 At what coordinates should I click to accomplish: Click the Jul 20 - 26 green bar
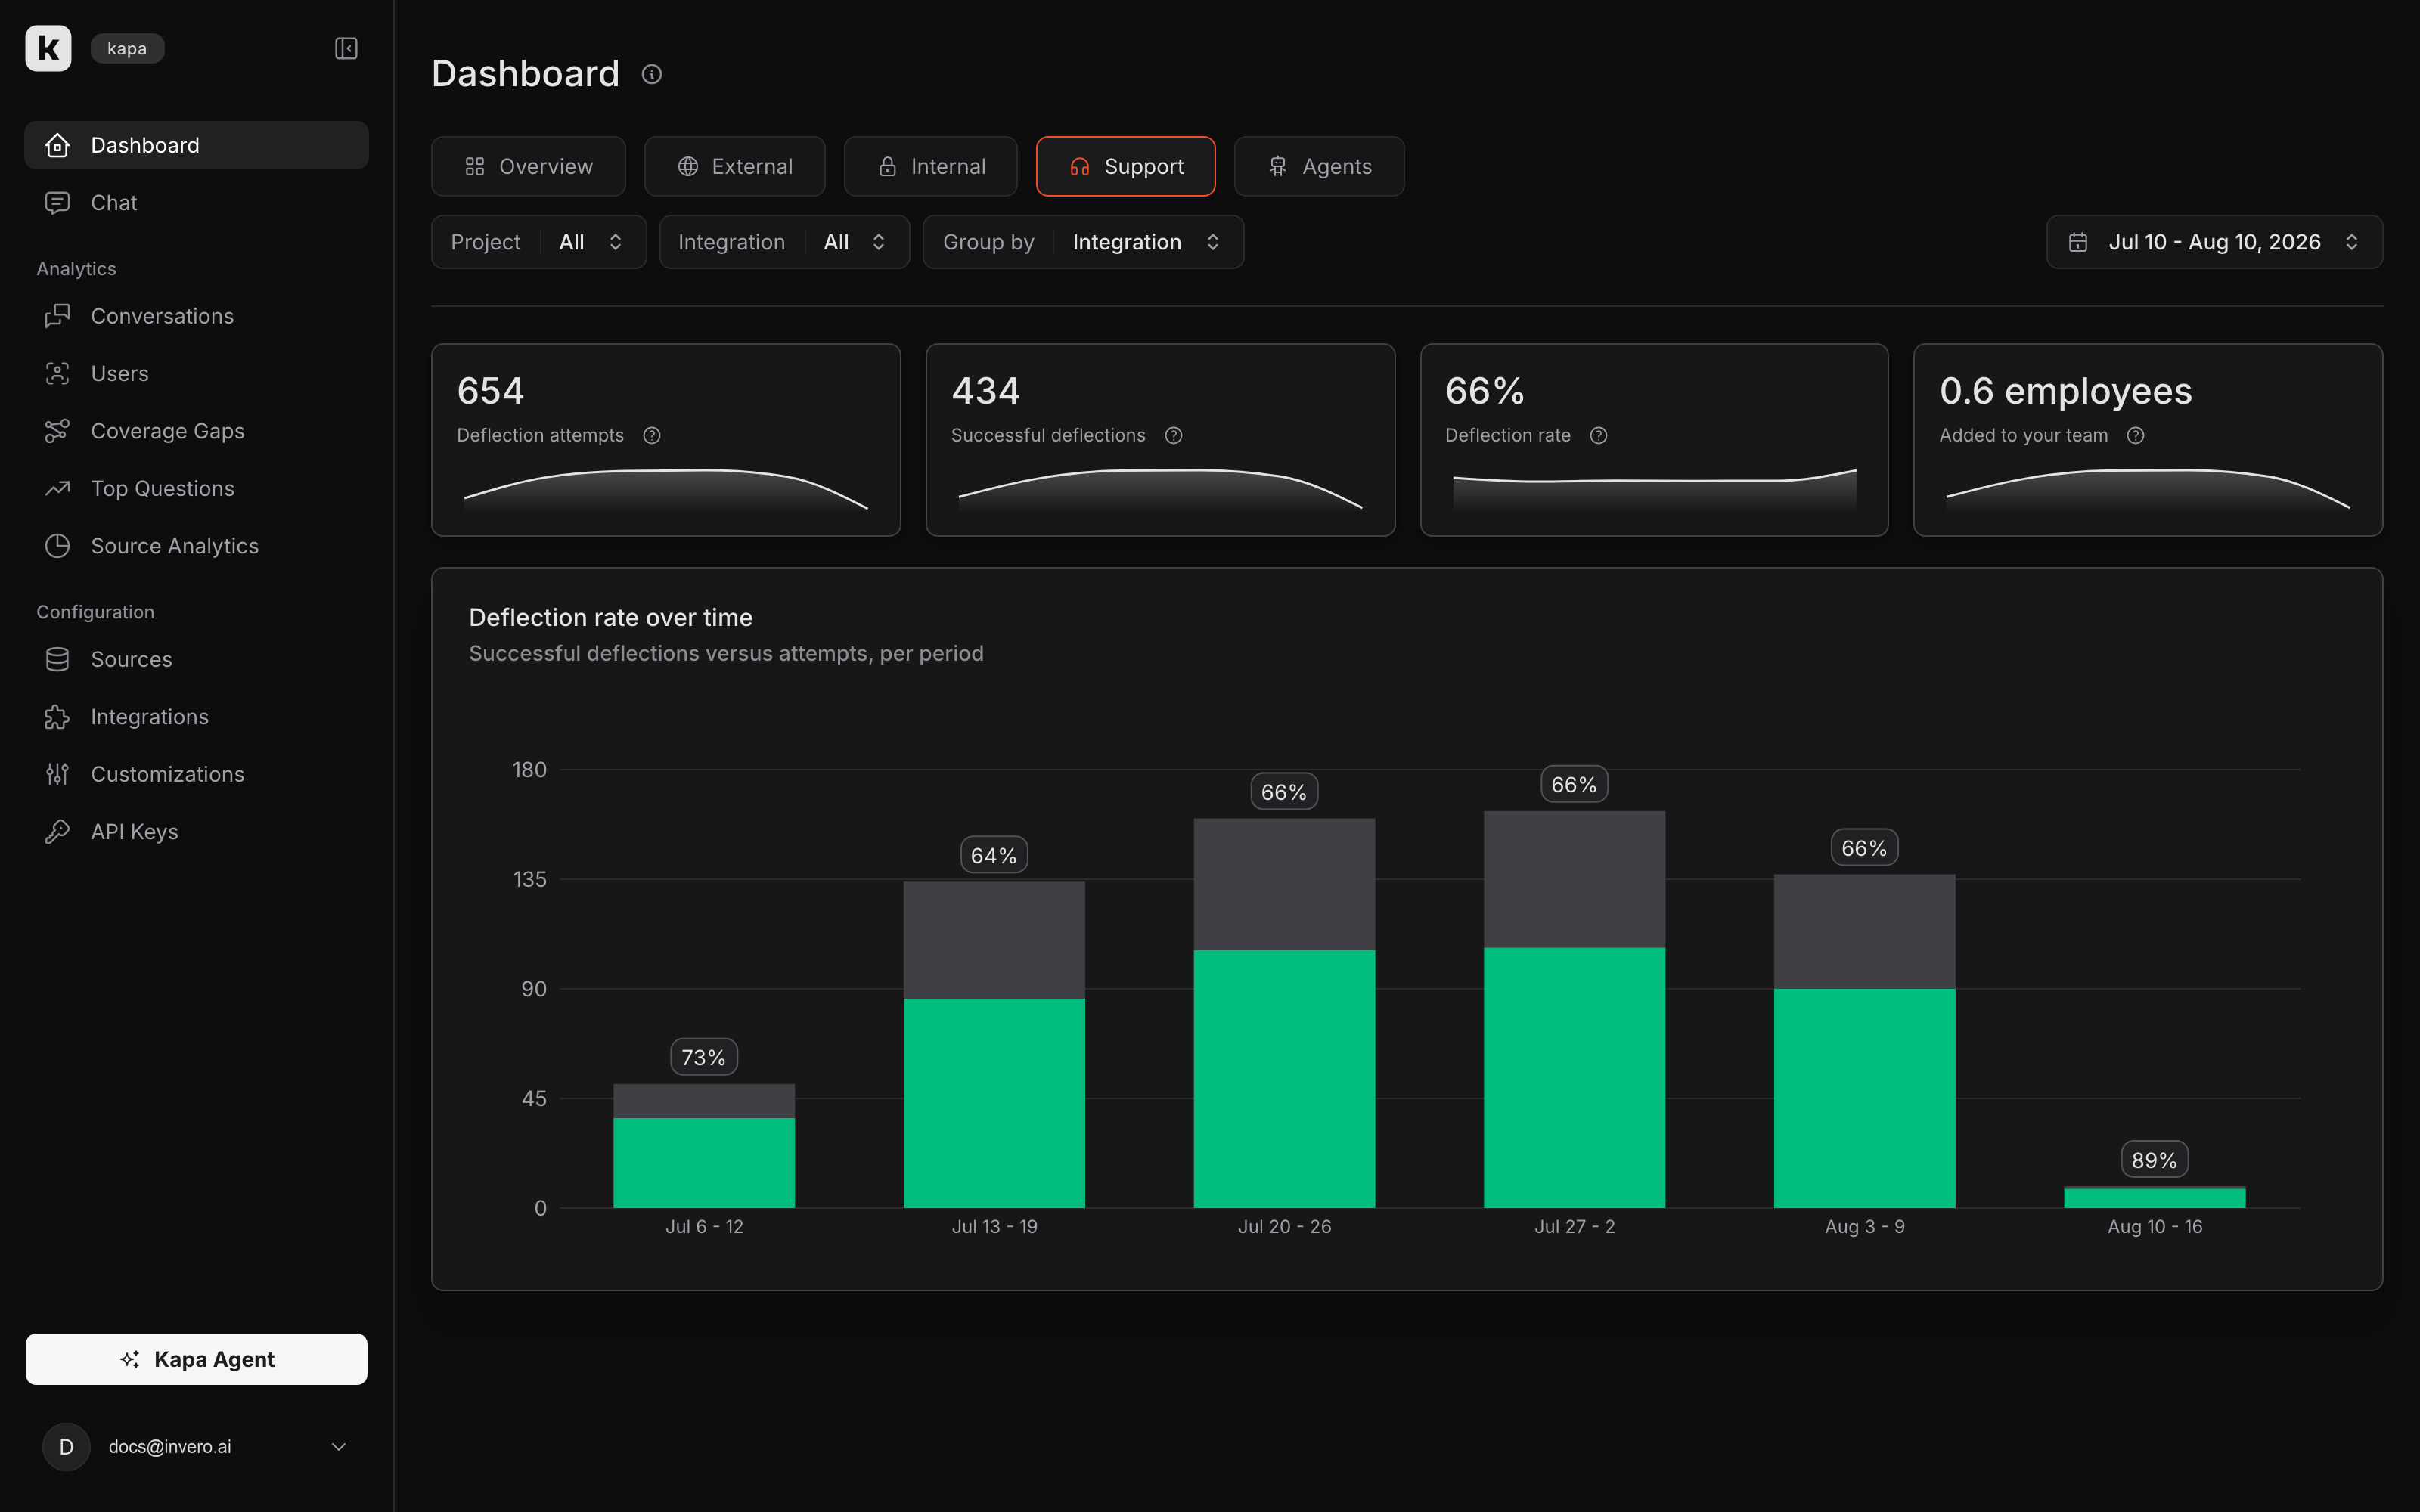coord(1284,1079)
